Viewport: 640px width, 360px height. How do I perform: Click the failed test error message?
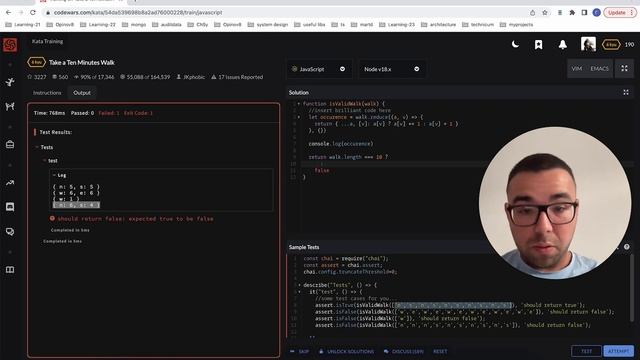[135, 219]
